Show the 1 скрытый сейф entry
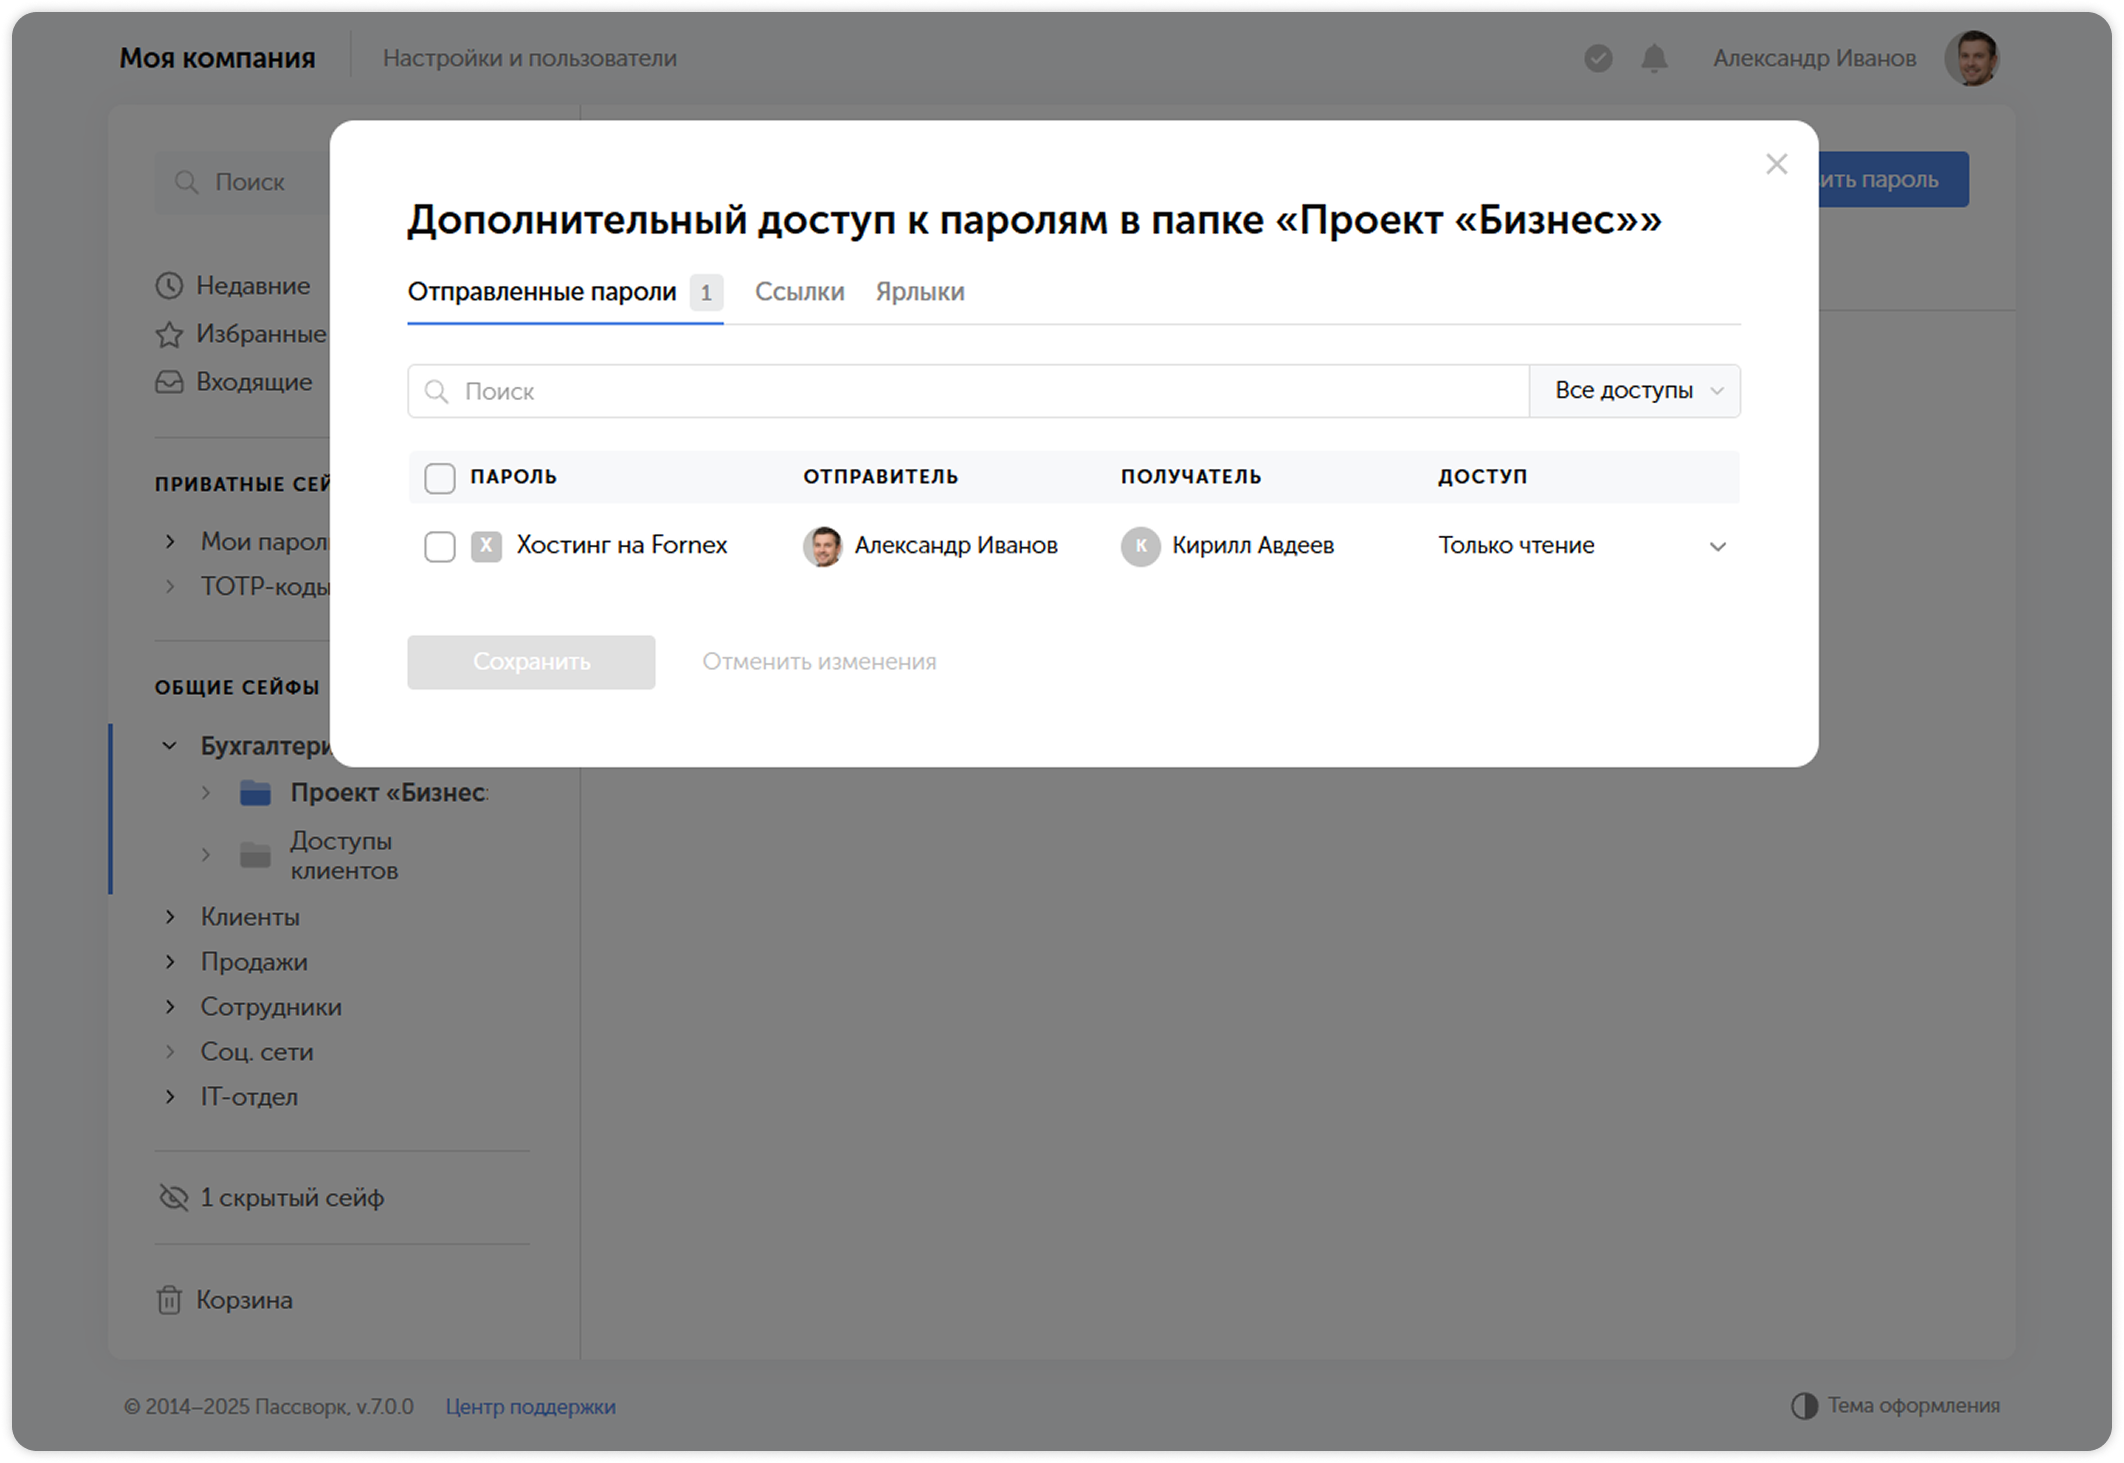The height and width of the screenshot is (1463, 2124). (292, 1197)
